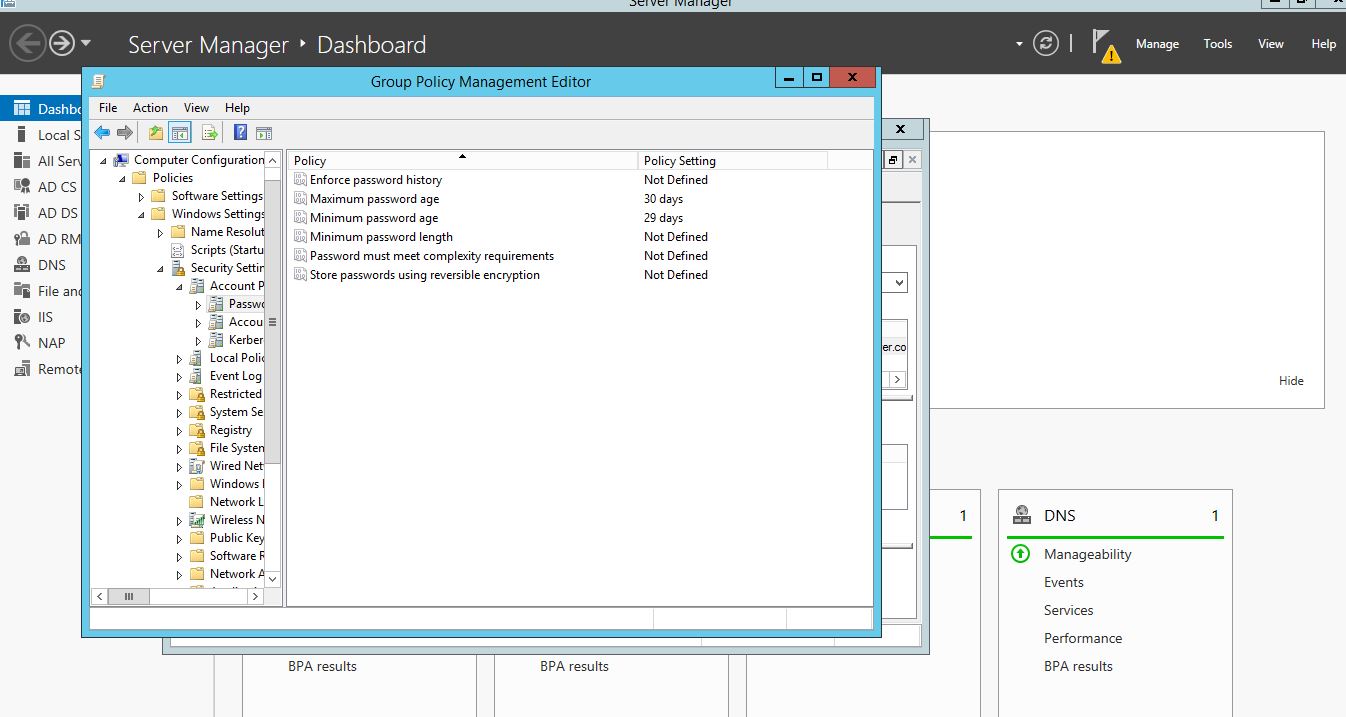Click the blue Back arrow in the editor toolbar
Image resolution: width=1346 pixels, height=717 pixels.
click(x=102, y=133)
